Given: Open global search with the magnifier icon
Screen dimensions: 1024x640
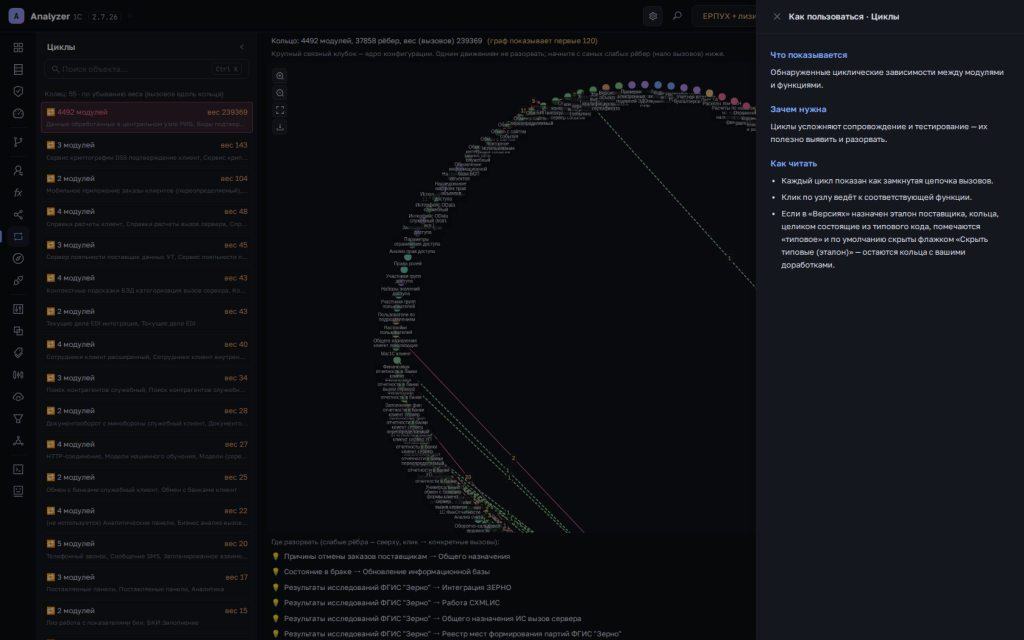Looking at the screenshot, I should (x=677, y=16).
